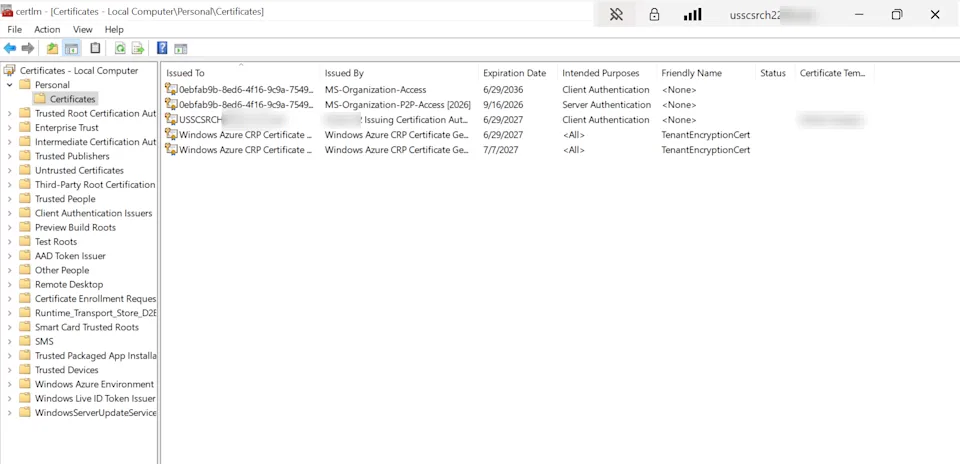Go up one level using folder-arrow icon
The height and width of the screenshot is (464, 960).
(53, 48)
